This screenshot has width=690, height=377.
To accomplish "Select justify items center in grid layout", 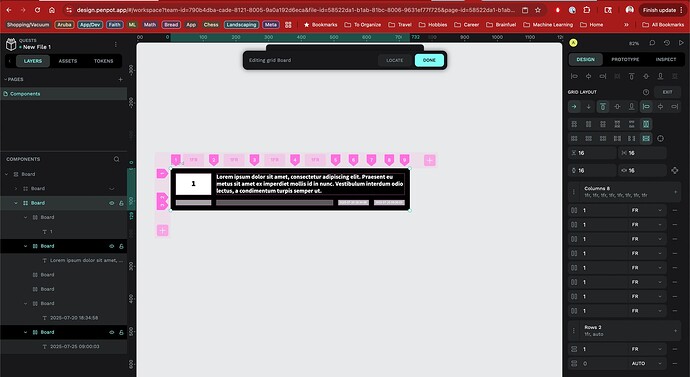I will click(661, 106).
